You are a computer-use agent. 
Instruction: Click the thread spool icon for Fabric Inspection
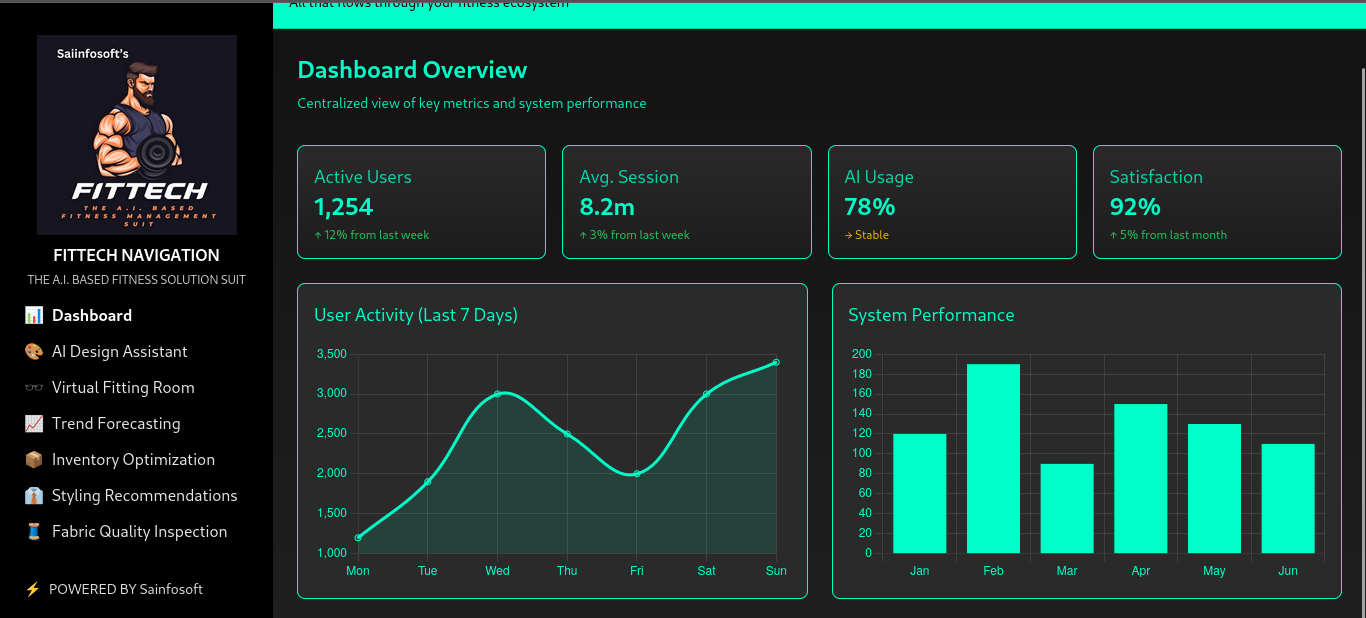pyautogui.click(x=34, y=532)
